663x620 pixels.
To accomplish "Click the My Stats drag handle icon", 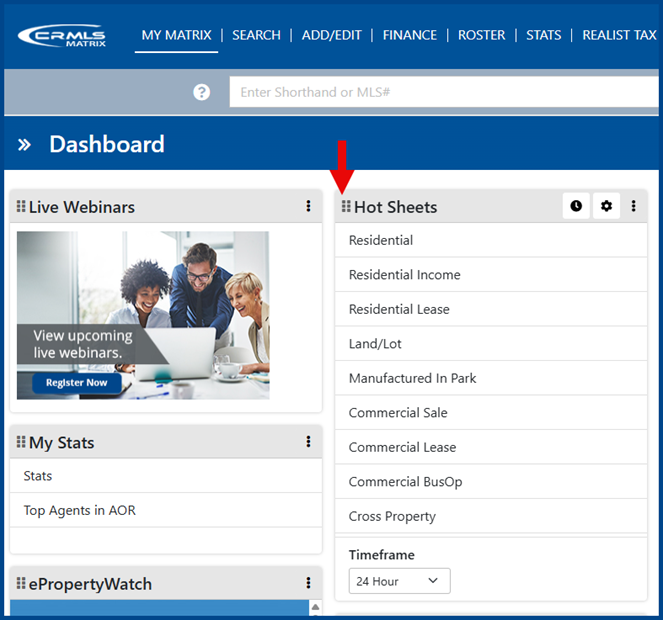I will (21, 442).
